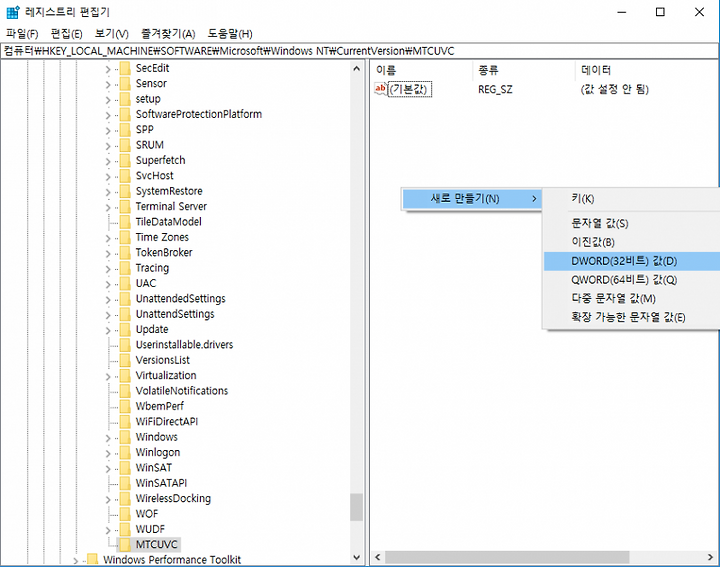The image size is (720, 567).
Task: Open the 파일(F) menu
Action: (x=22, y=34)
